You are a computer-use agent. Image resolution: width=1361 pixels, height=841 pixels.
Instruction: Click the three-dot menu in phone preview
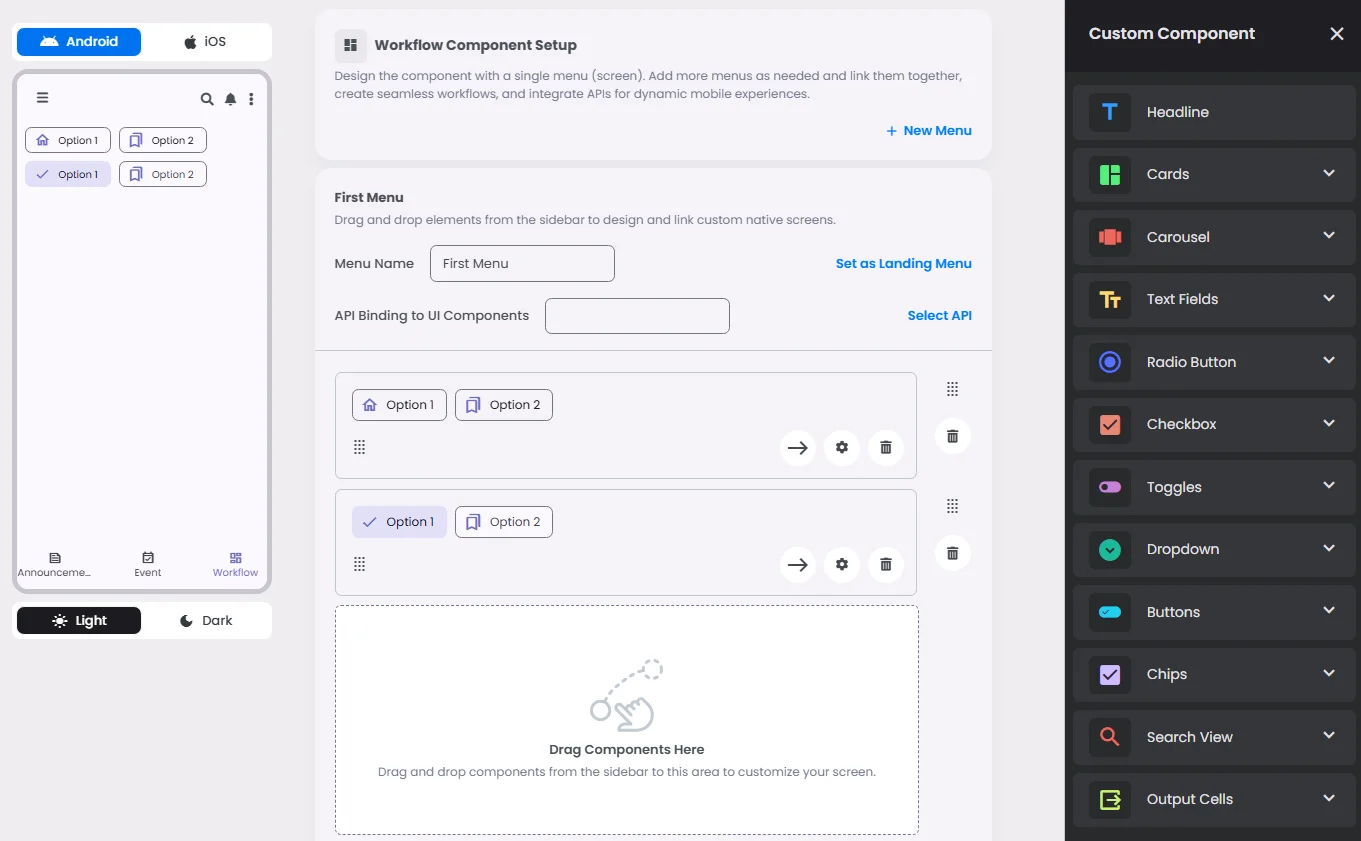click(251, 99)
